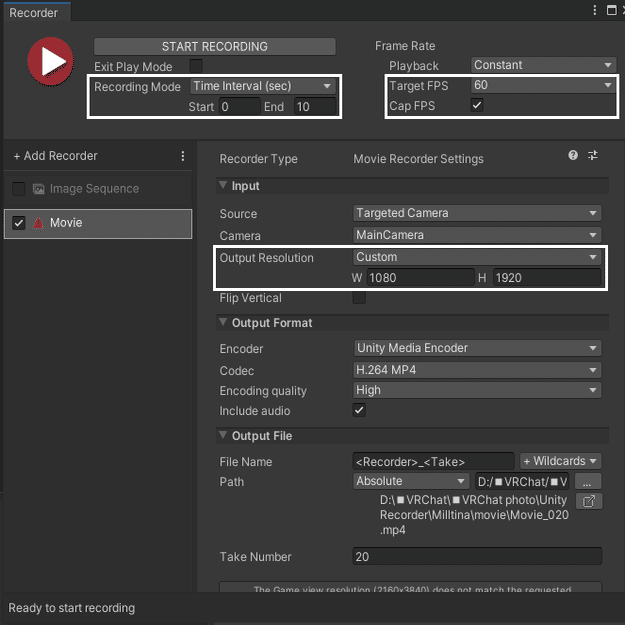The width and height of the screenshot is (625, 625).
Task: Browse for output path with ellipsis button
Action: [588, 482]
